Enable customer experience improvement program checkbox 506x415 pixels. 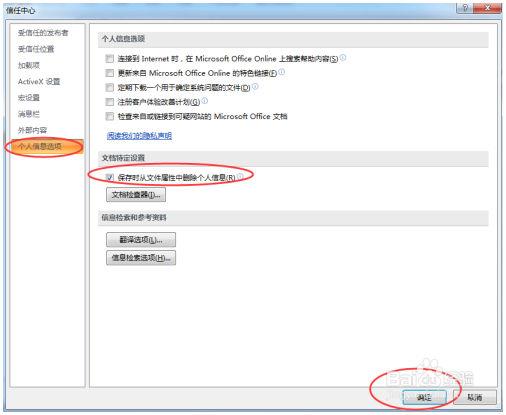(110, 102)
